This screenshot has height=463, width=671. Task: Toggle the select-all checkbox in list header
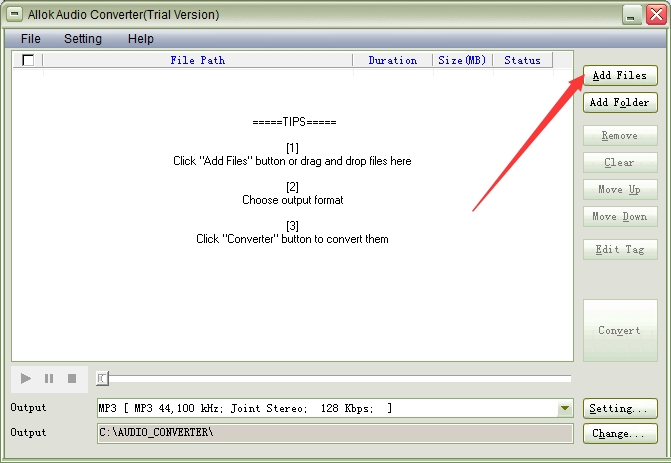[28, 60]
